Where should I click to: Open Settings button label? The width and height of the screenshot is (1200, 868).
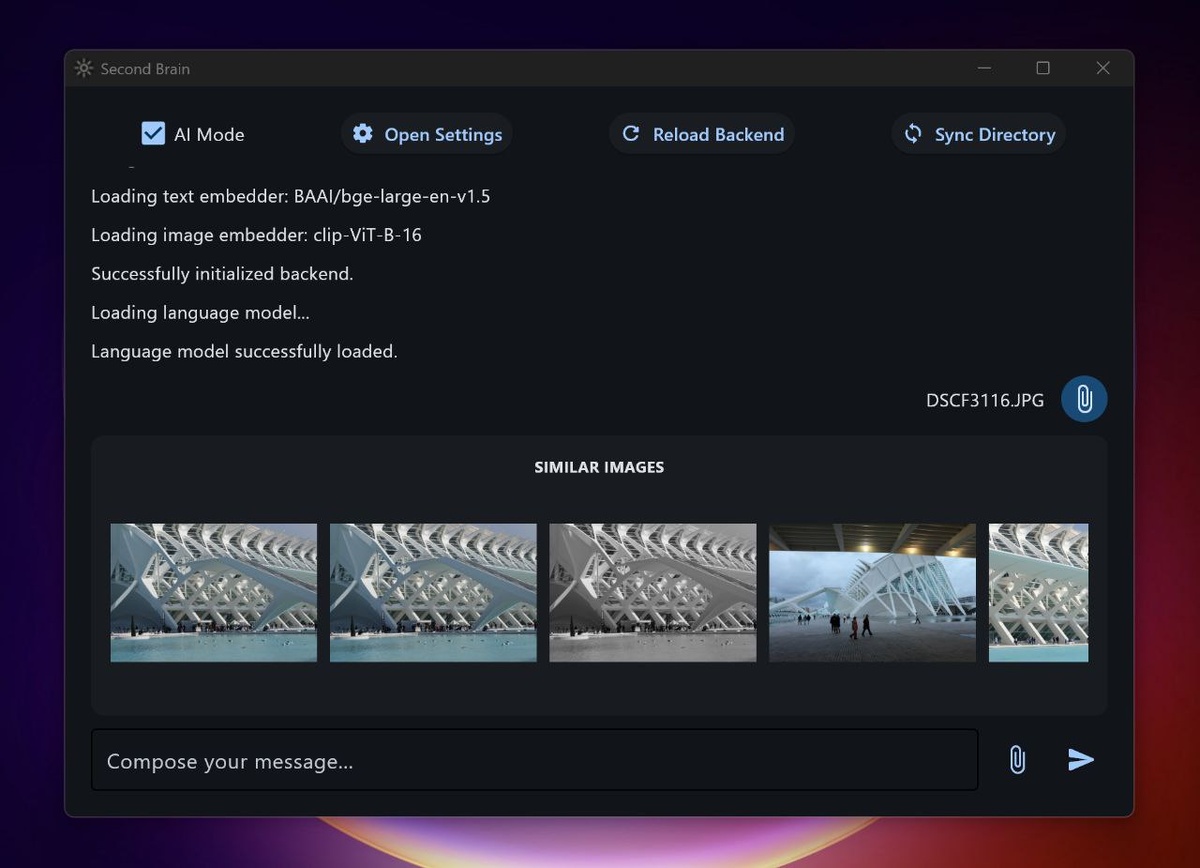[443, 134]
